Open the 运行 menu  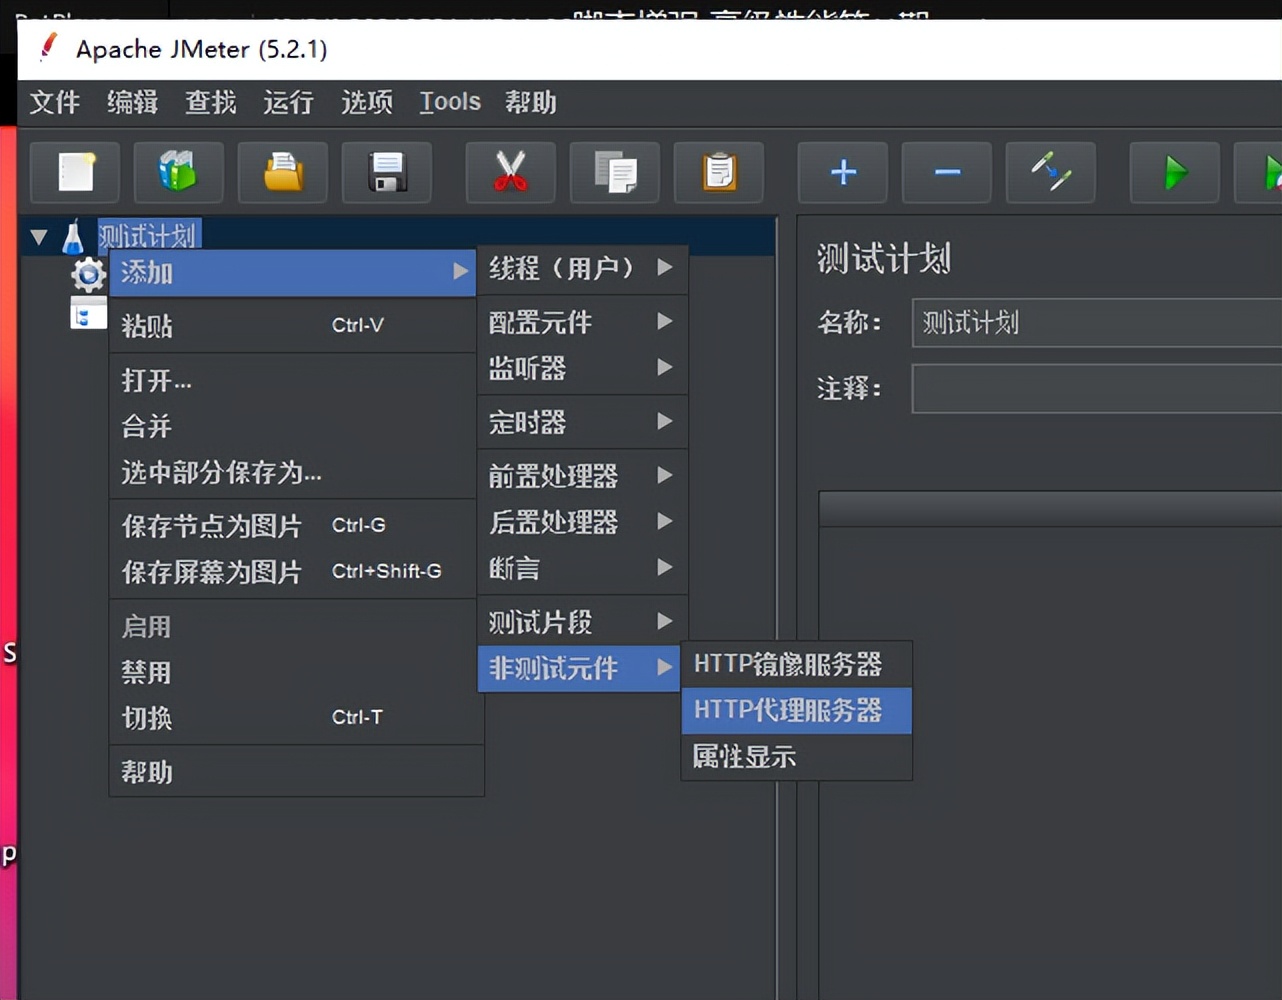[288, 102]
